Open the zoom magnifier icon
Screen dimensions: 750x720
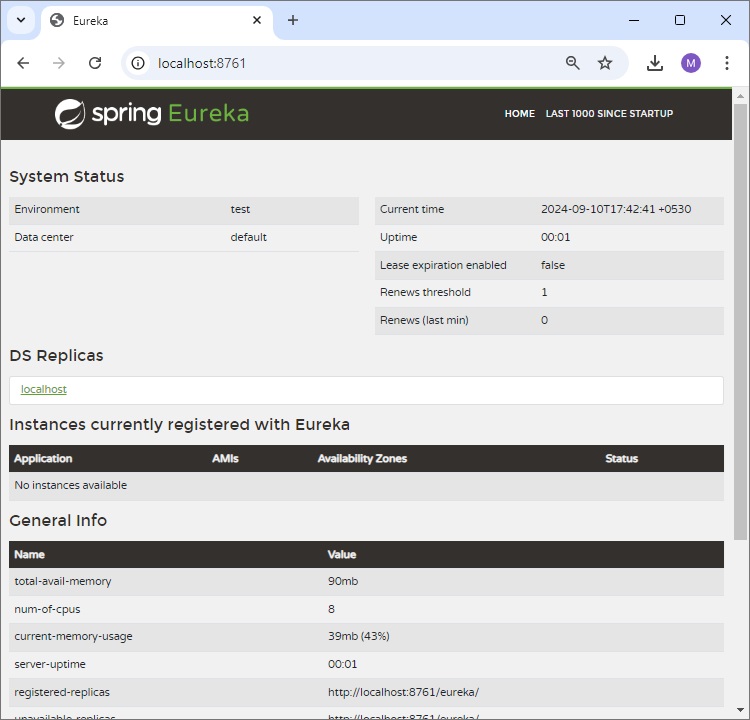(x=573, y=63)
